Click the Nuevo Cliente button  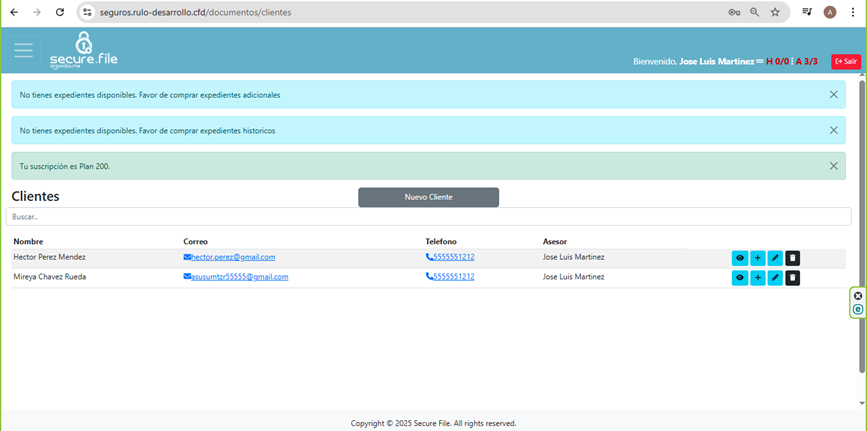(428, 197)
